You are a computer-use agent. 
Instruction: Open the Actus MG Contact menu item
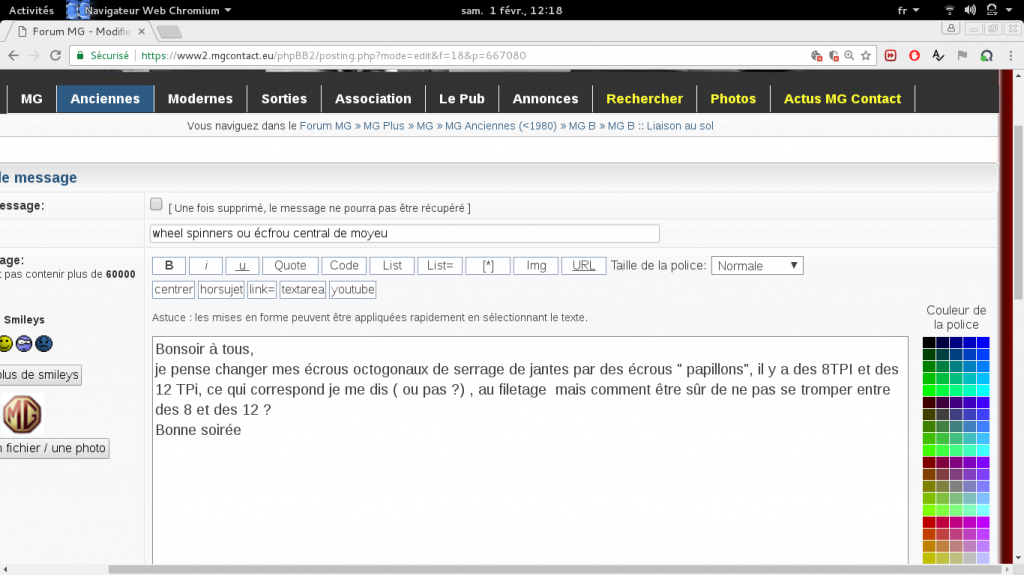(842, 99)
